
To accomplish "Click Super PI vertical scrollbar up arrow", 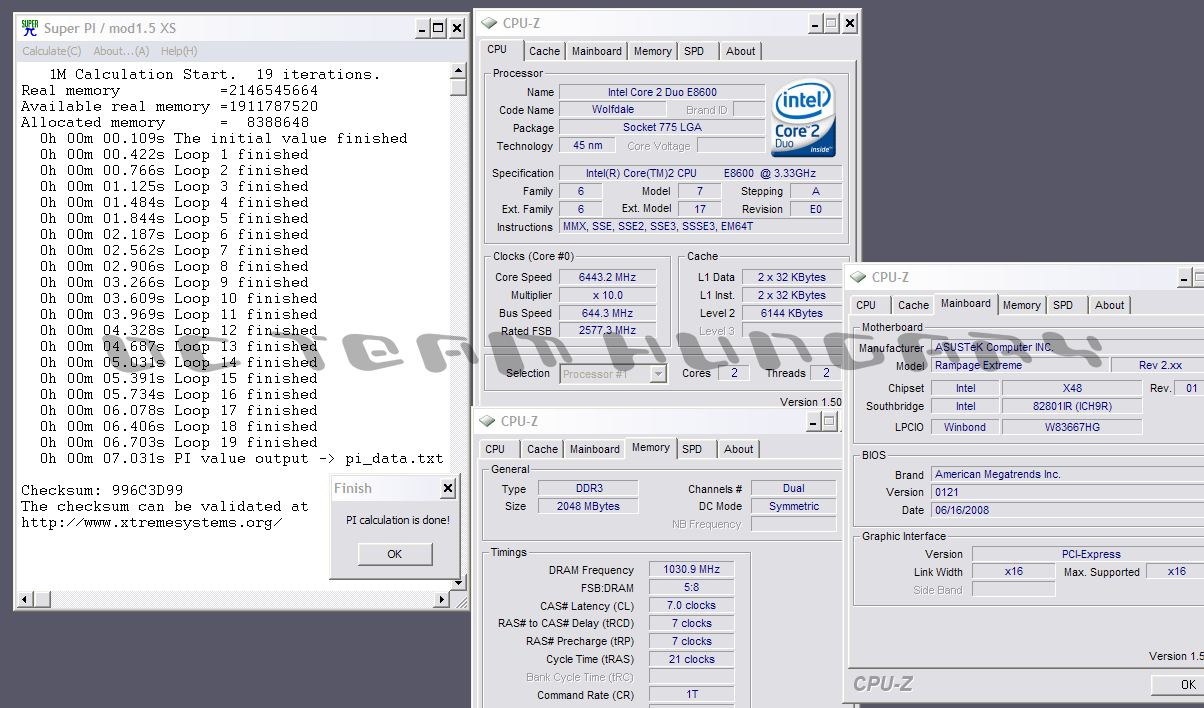I will pos(458,71).
